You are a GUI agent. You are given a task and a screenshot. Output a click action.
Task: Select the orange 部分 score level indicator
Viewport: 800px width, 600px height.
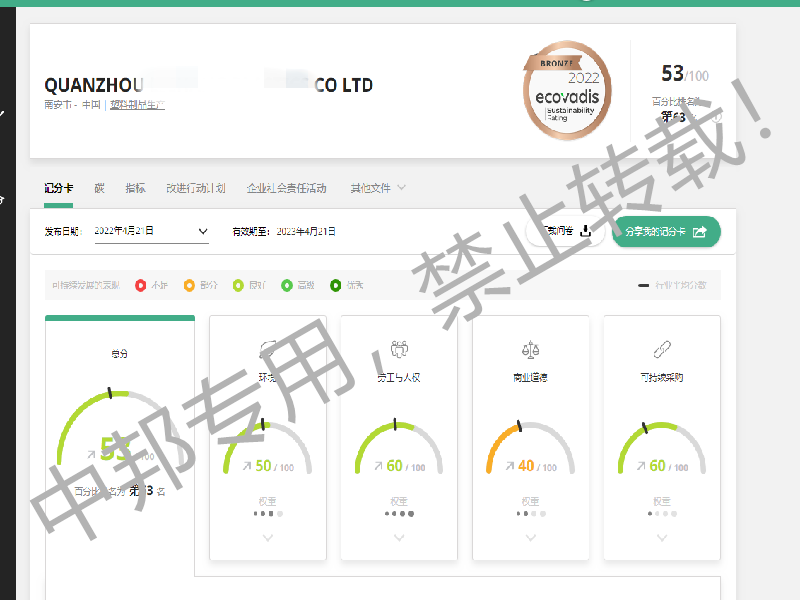(189, 286)
